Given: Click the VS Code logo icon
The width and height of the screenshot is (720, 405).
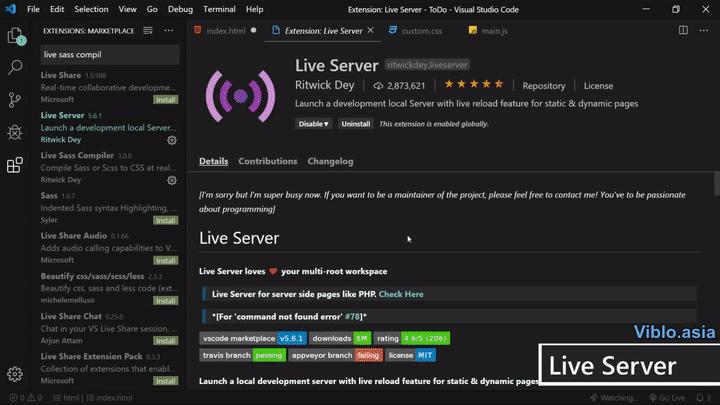Looking at the screenshot, I should coord(10,9).
